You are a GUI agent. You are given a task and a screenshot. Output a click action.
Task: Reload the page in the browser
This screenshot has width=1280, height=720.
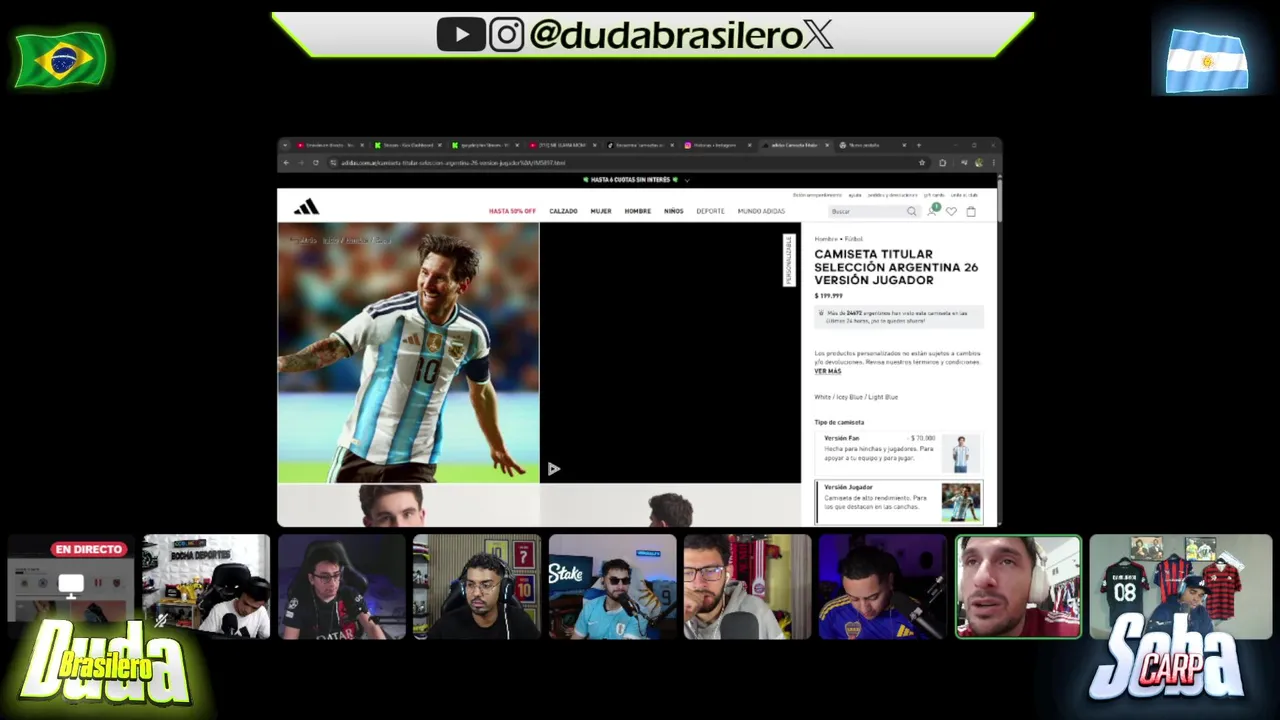(316, 163)
